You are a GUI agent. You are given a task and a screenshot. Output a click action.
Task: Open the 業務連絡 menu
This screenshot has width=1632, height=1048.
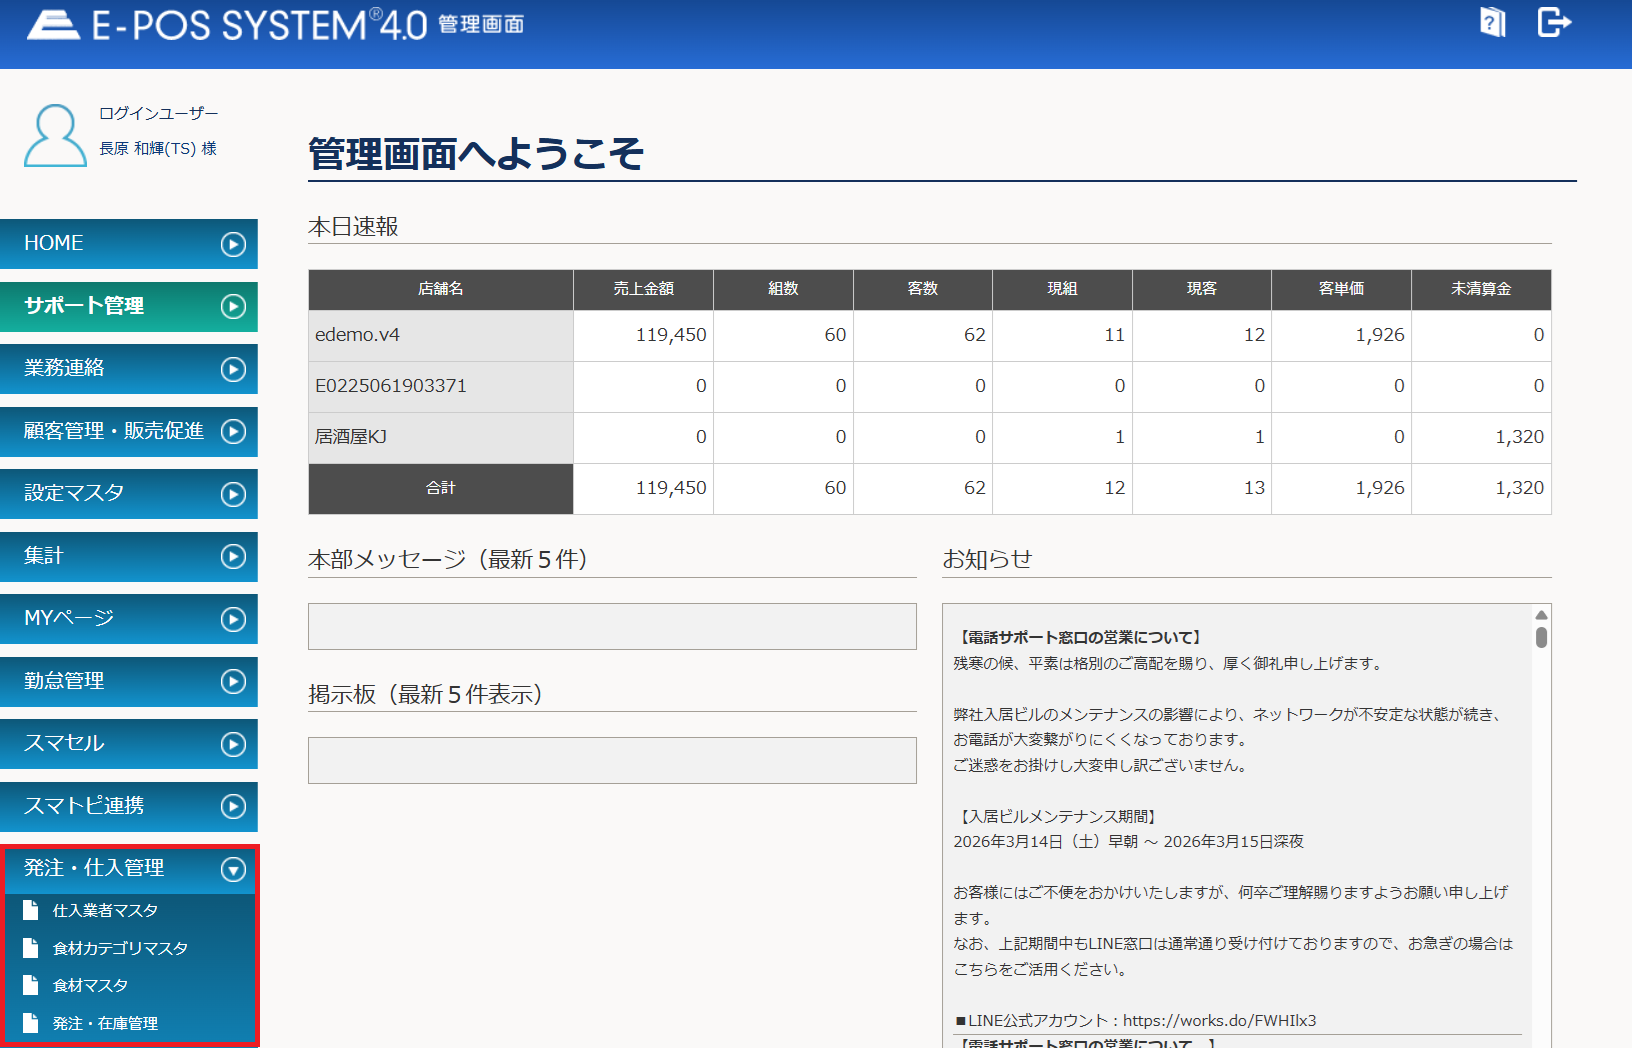[129, 369]
